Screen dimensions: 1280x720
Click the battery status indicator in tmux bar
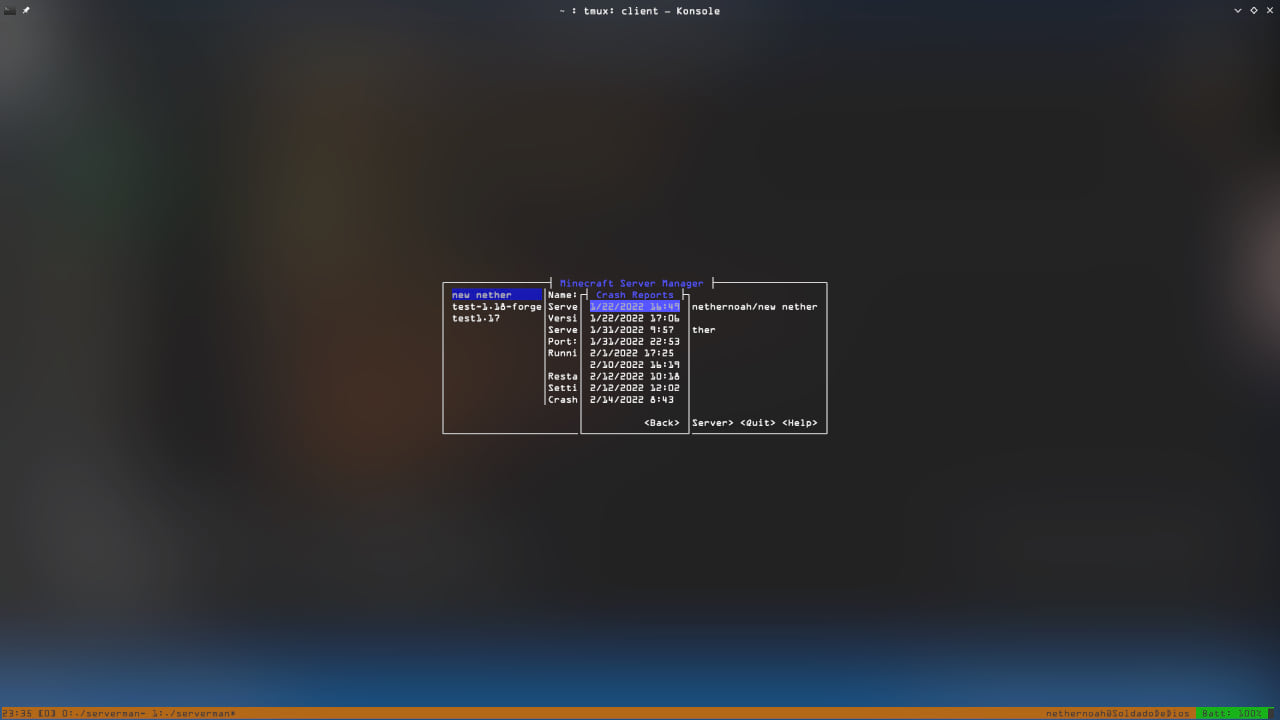click(1231, 713)
